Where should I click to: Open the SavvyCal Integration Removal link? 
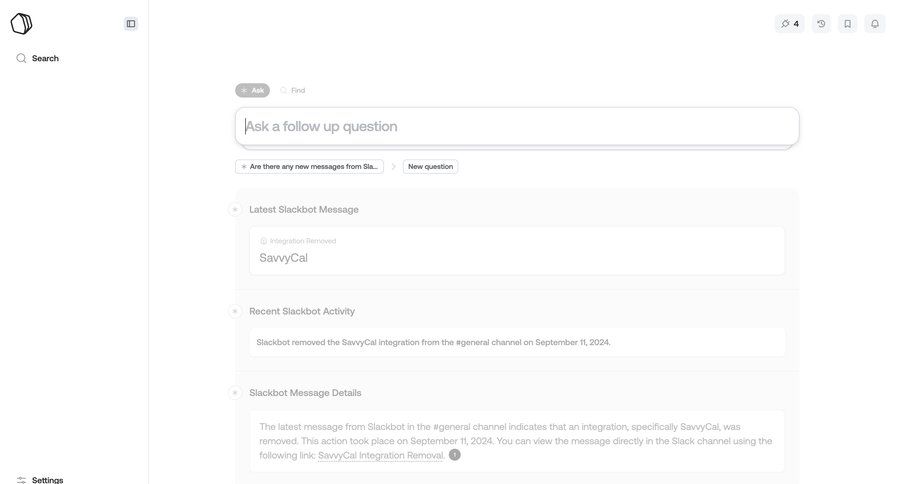click(381, 455)
